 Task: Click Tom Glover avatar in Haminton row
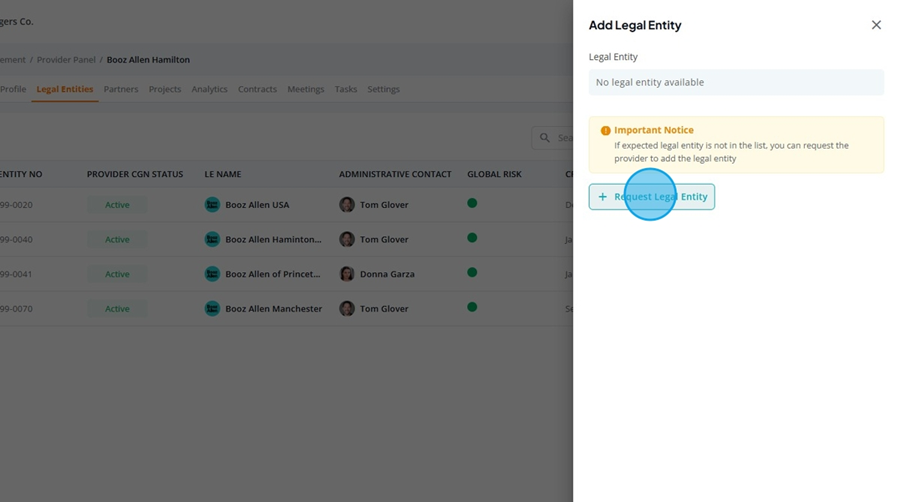(347, 239)
